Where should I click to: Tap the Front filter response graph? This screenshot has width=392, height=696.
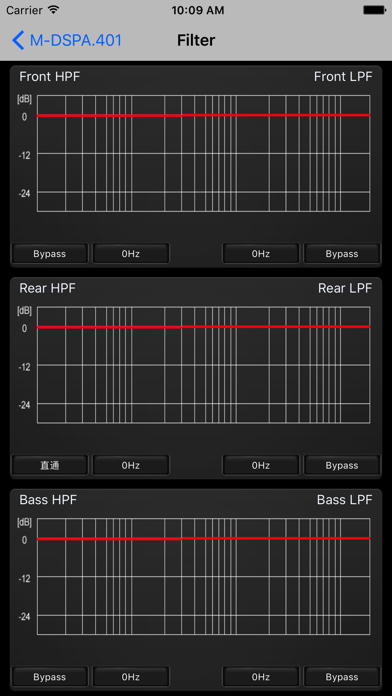coord(203,153)
